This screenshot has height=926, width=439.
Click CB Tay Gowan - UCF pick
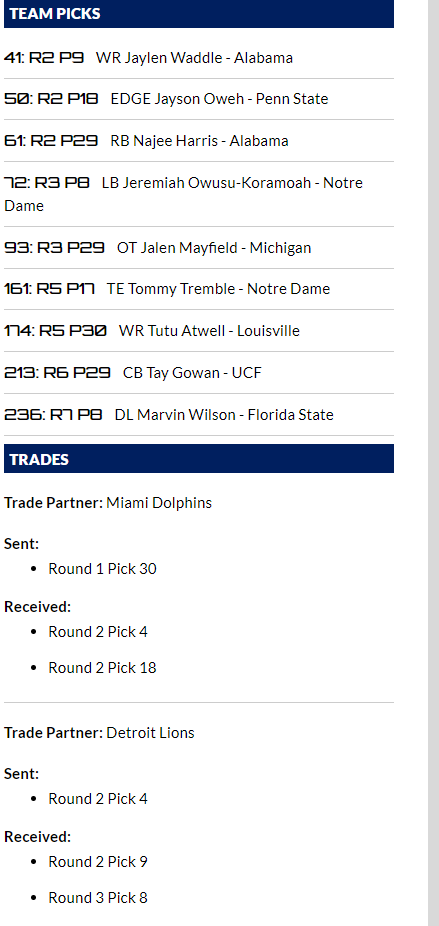point(192,373)
